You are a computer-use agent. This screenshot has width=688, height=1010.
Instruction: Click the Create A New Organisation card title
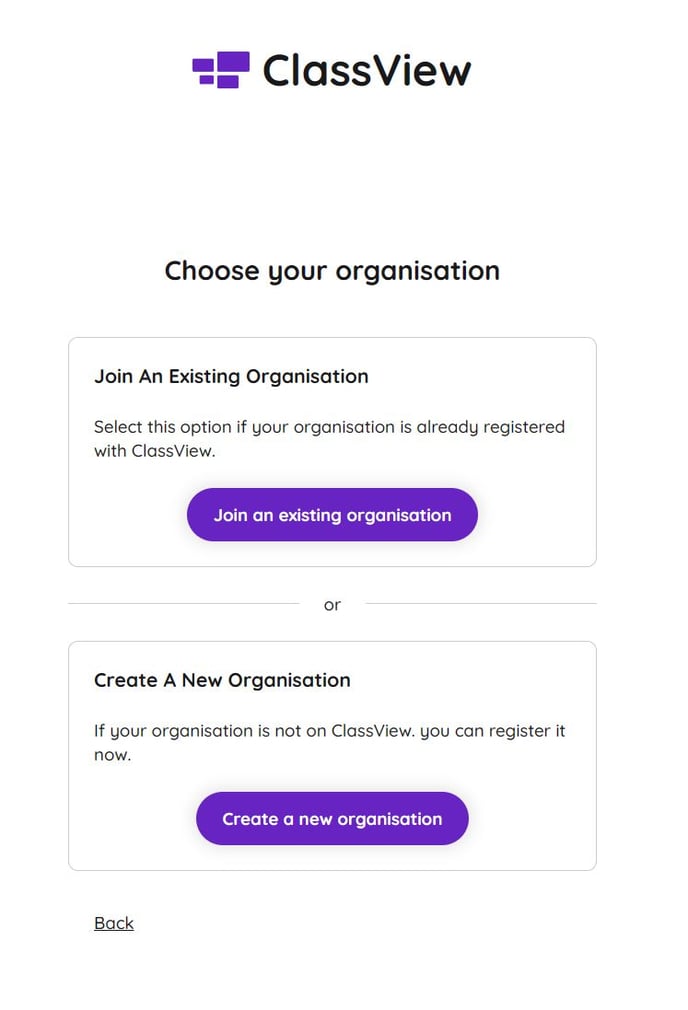pos(222,680)
